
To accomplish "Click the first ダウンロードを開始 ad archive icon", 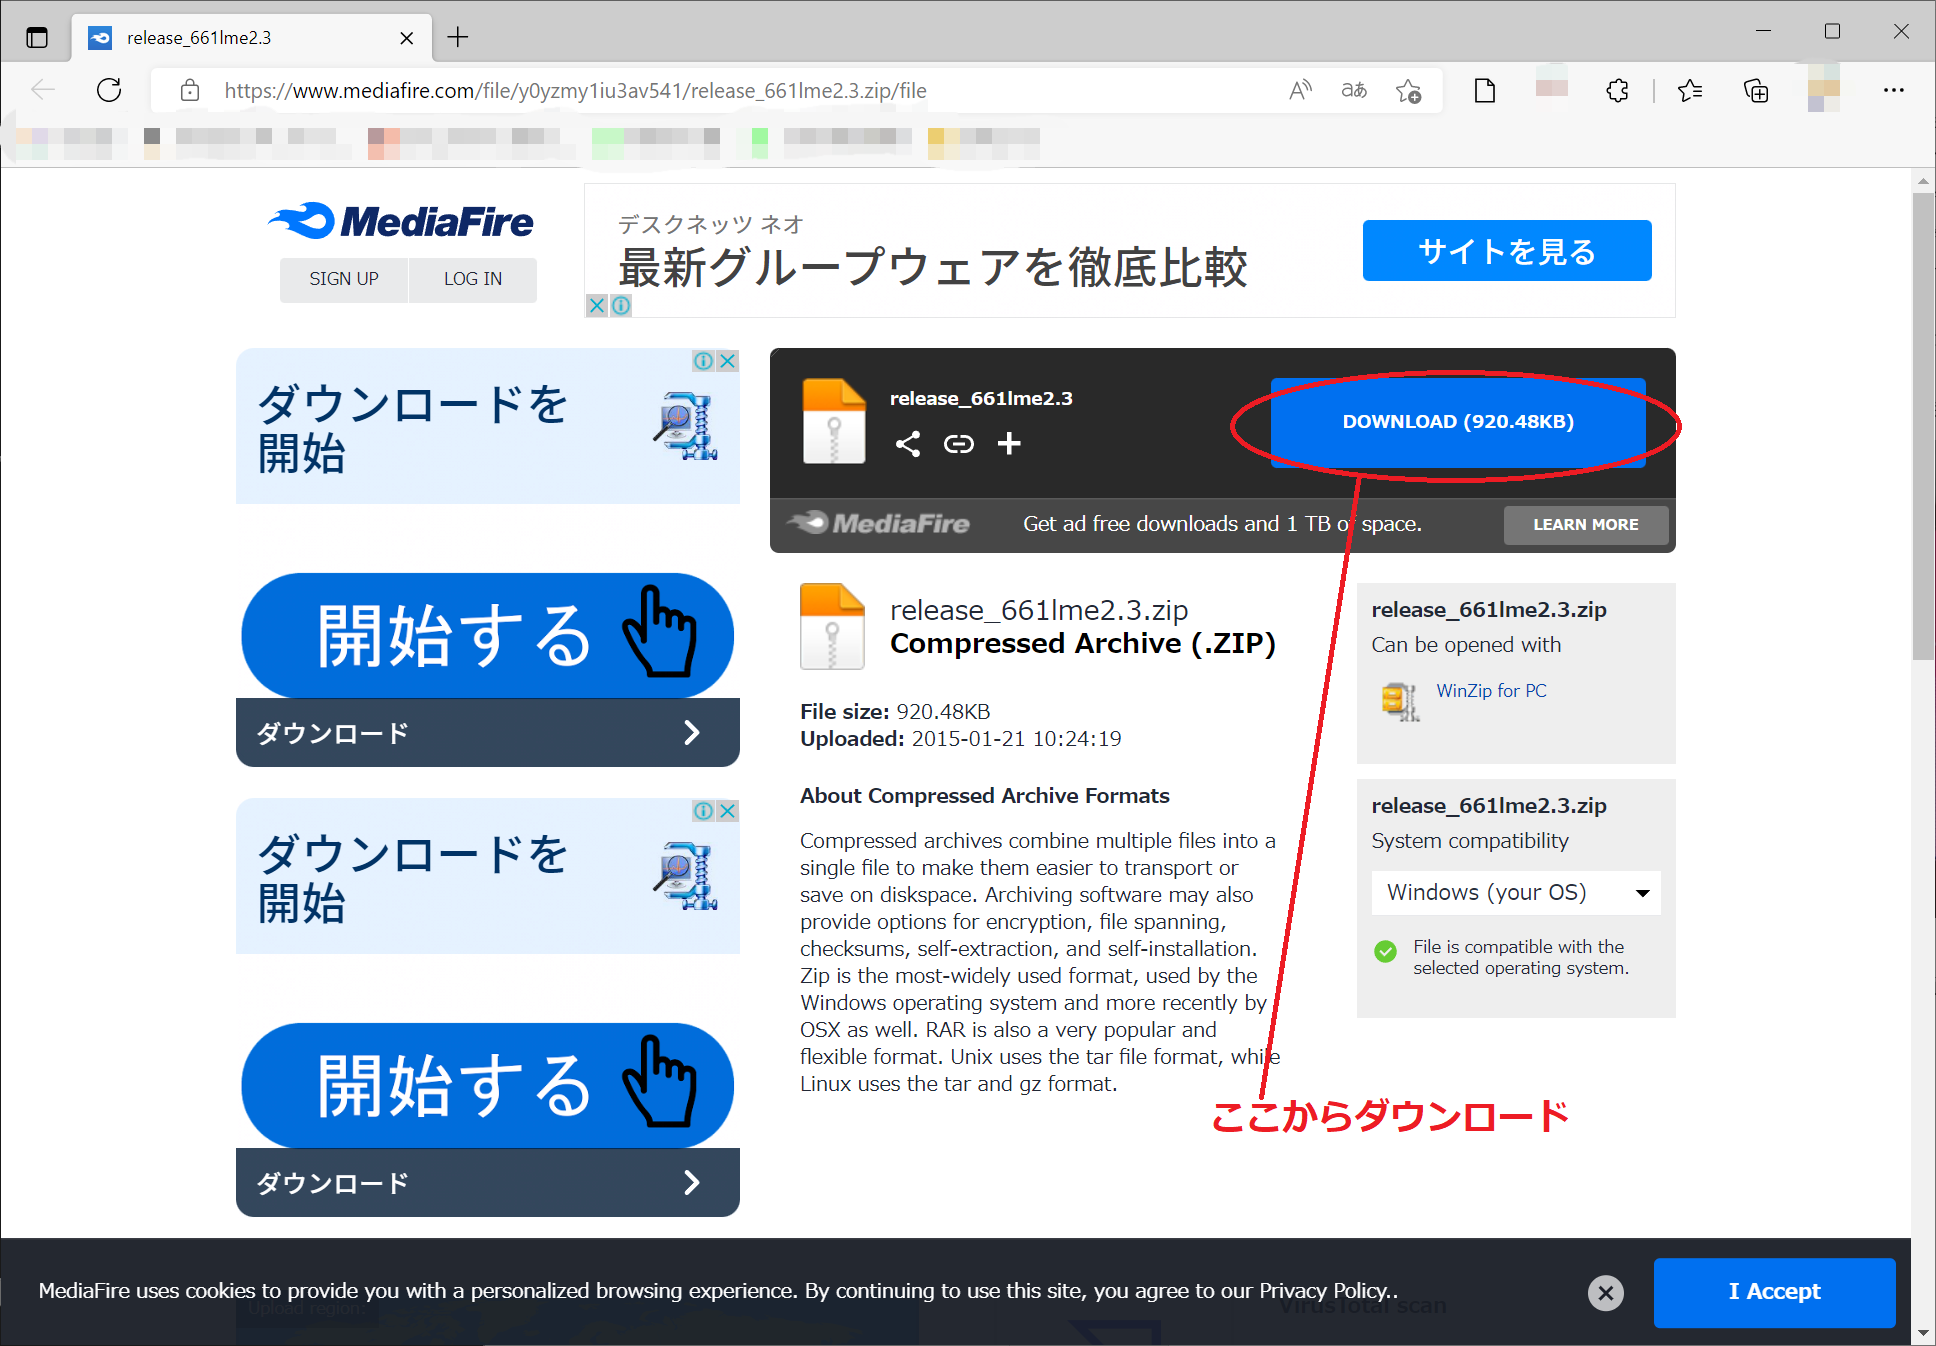I will pyautogui.click(x=686, y=426).
